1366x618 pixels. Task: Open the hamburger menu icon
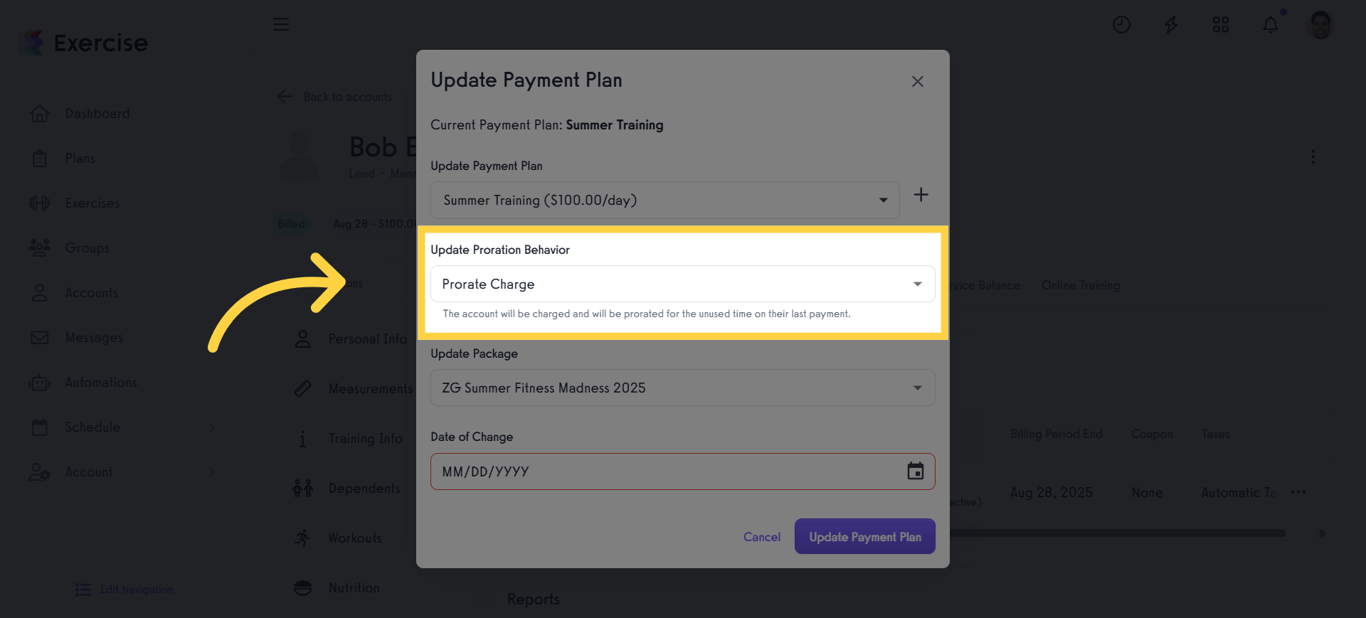[x=281, y=24]
